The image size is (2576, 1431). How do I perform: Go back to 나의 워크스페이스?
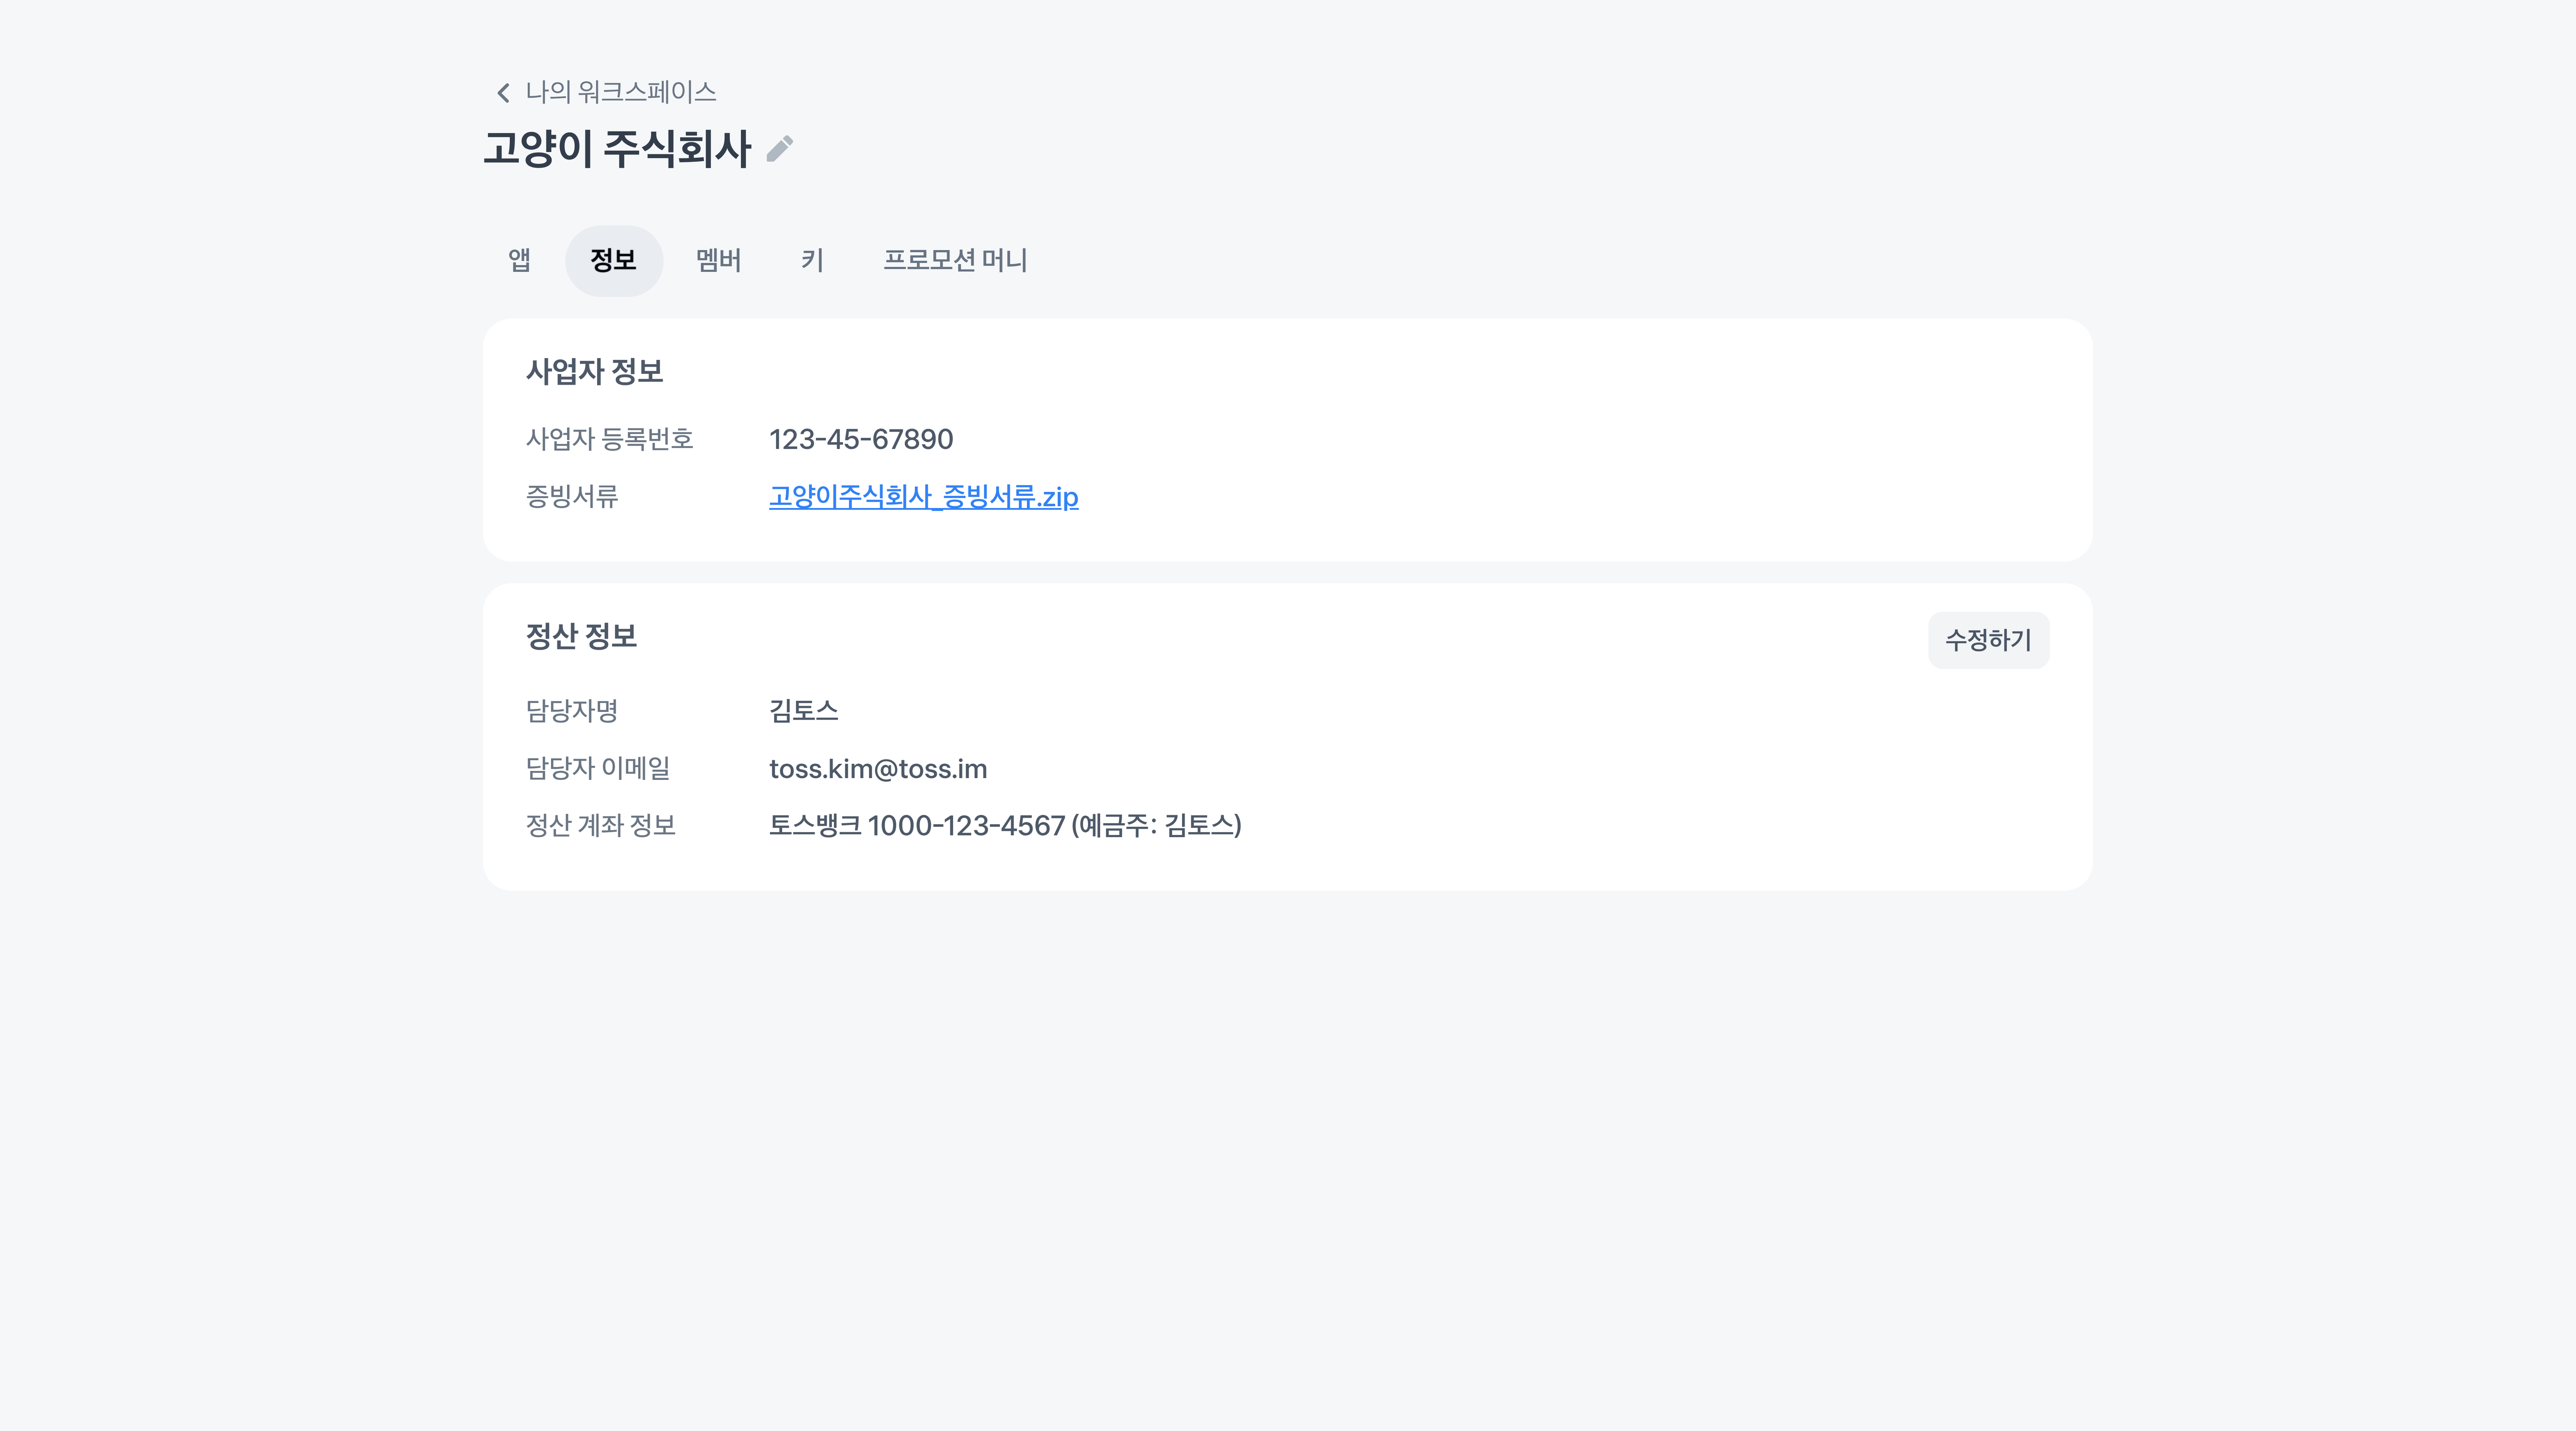coord(620,92)
